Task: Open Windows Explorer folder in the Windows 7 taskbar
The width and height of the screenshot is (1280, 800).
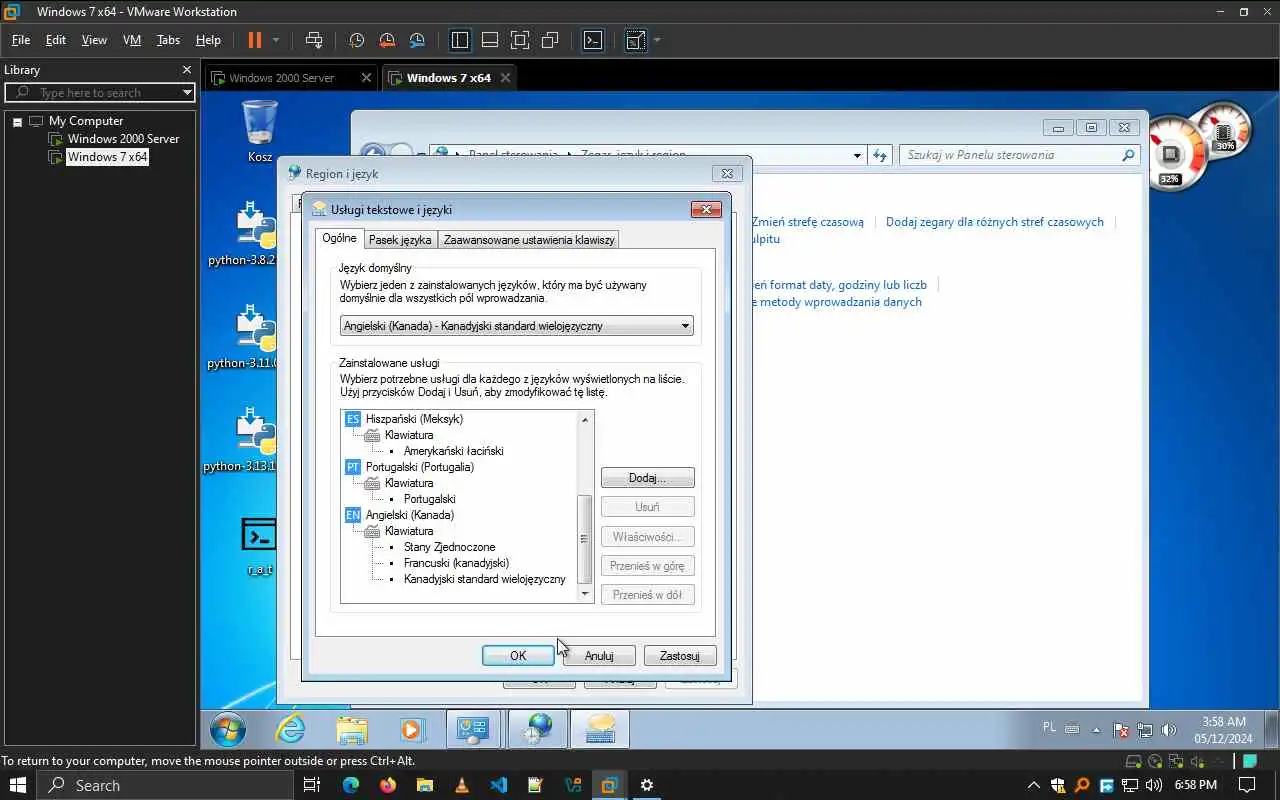Action: click(x=351, y=730)
